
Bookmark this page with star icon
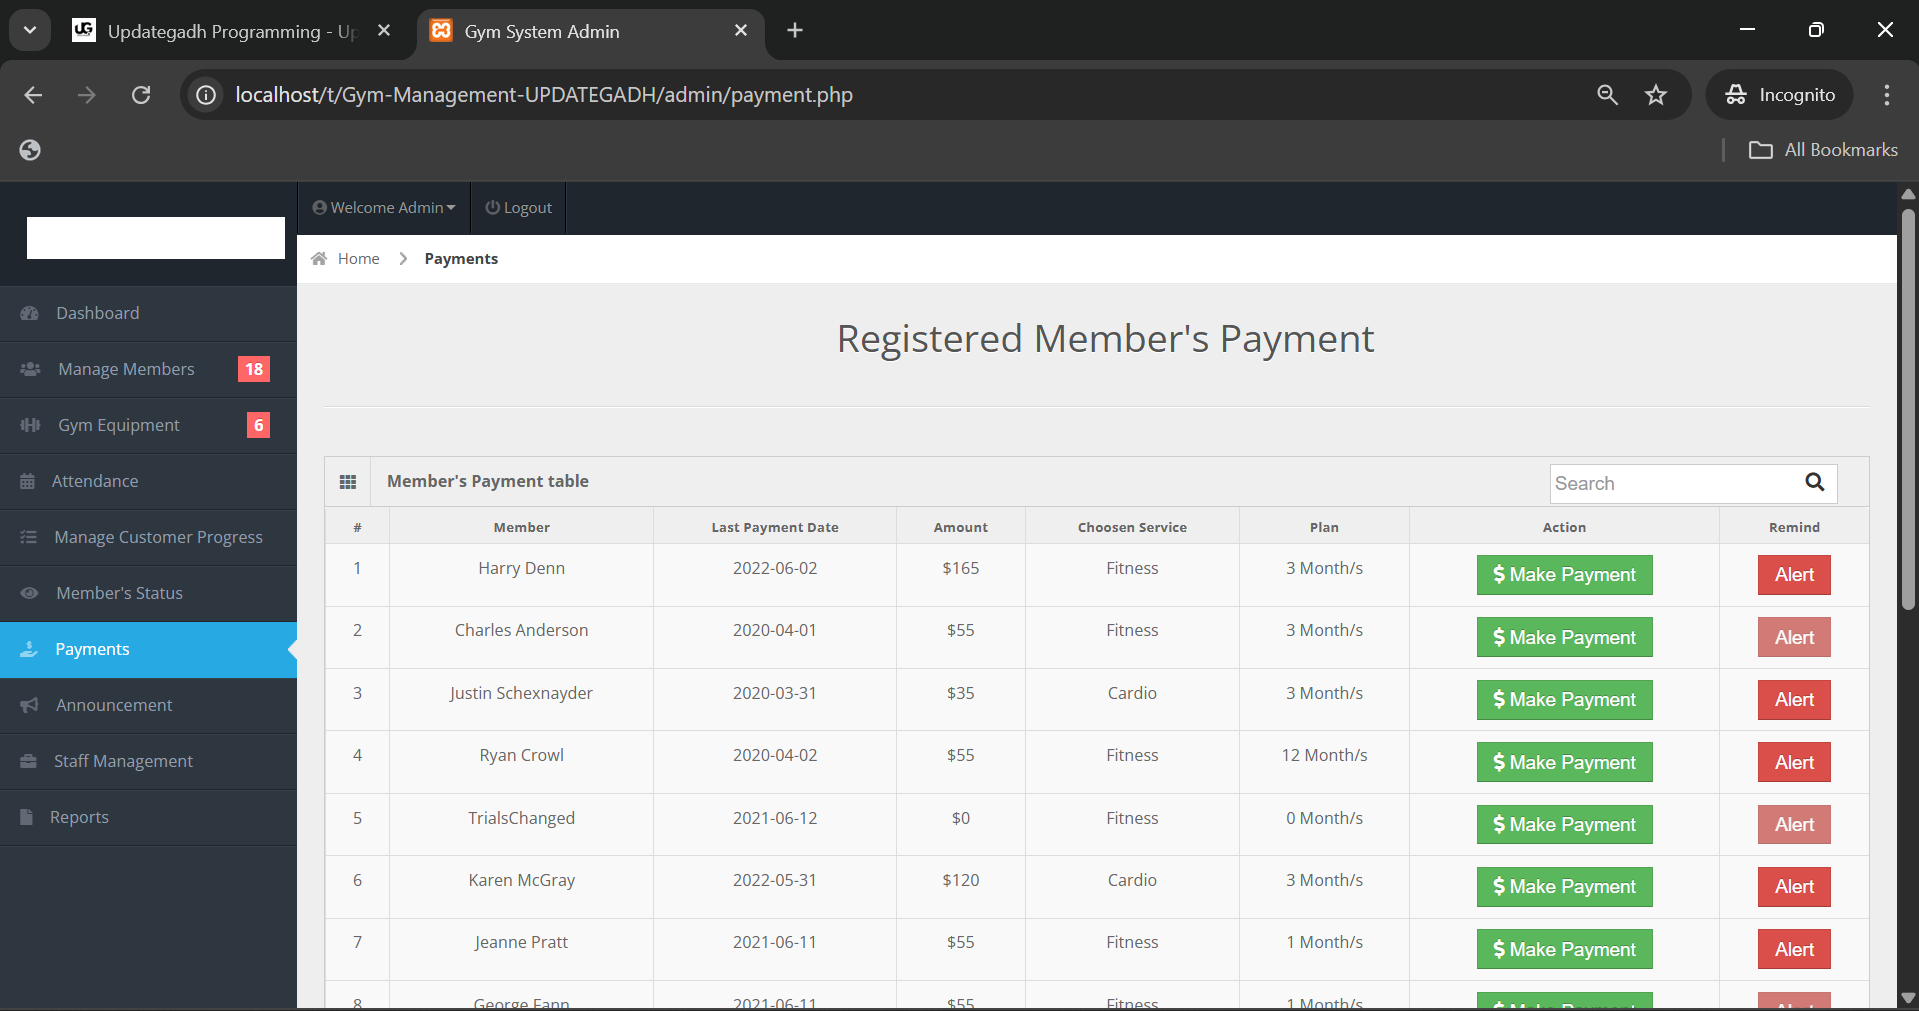(1656, 95)
